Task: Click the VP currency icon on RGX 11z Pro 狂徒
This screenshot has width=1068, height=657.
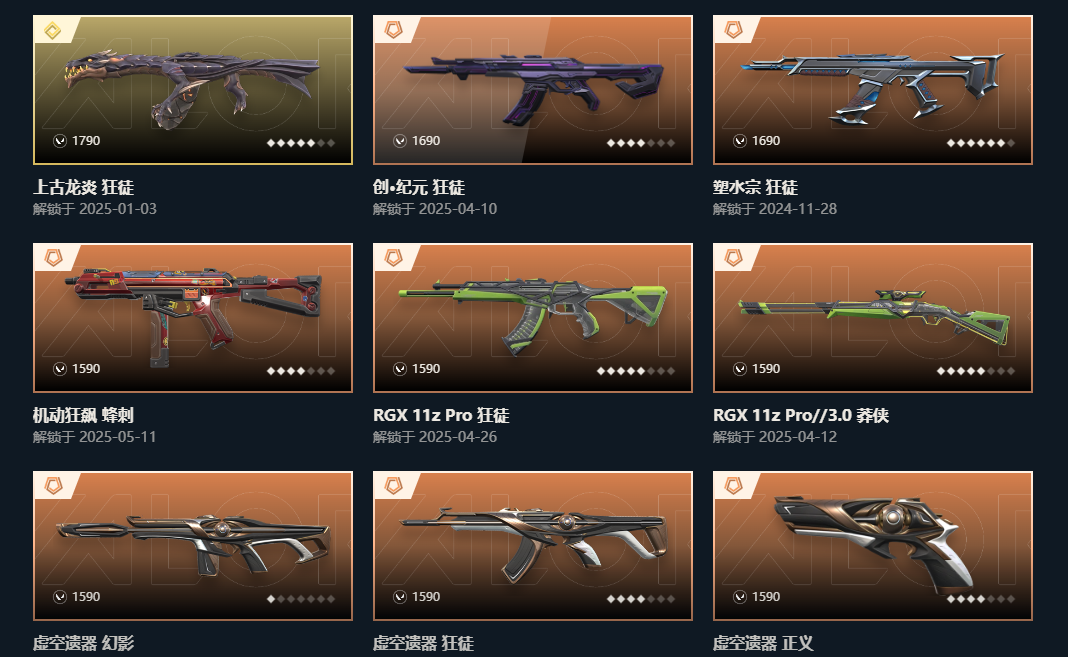Action: (x=400, y=369)
